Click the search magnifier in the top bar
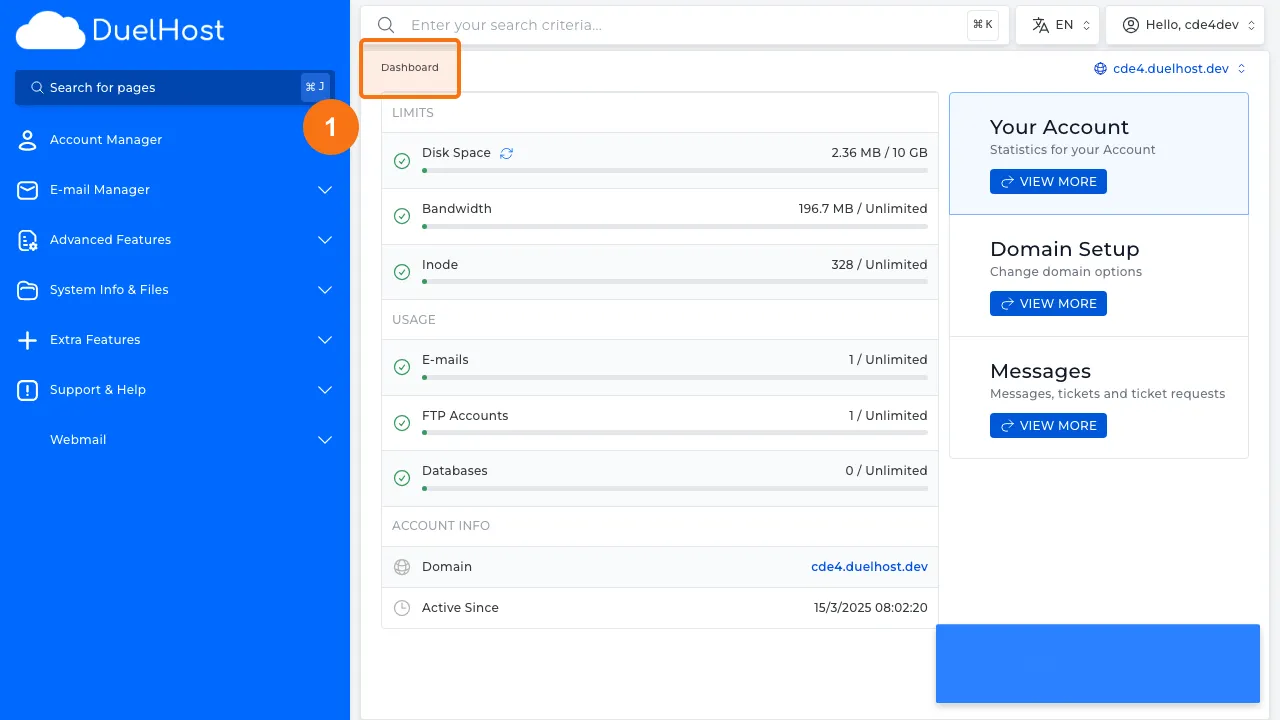 click(x=386, y=24)
